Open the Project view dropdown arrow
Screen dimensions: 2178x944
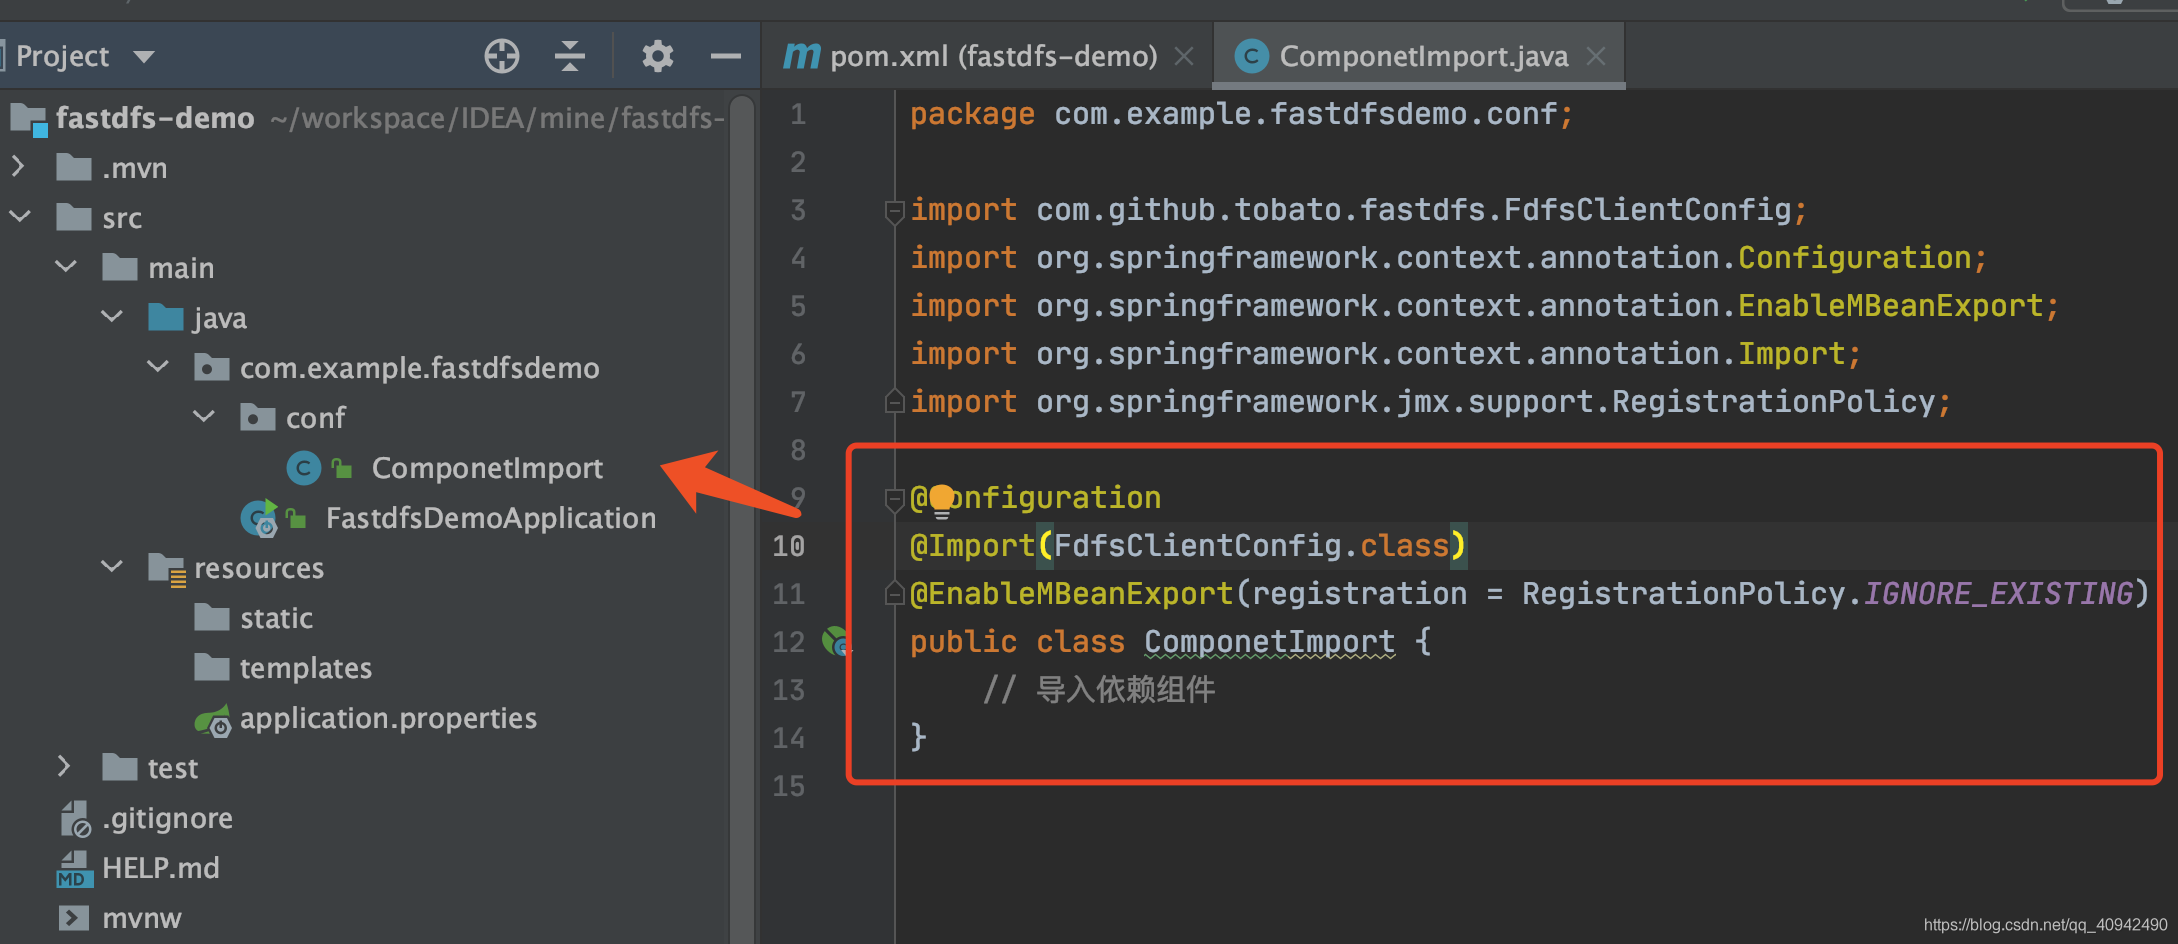pos(144,57)
